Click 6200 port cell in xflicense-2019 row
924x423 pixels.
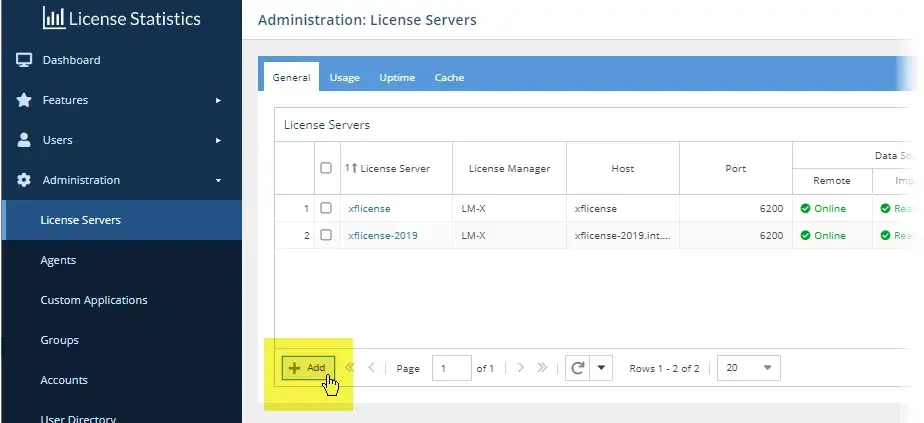[735, 235]
